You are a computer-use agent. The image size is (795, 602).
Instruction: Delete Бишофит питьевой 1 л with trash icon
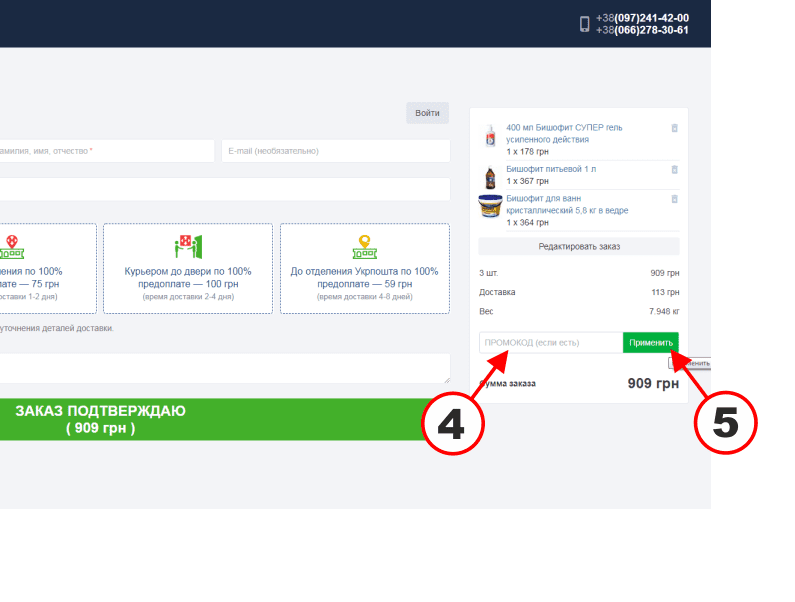coord(674,170)
